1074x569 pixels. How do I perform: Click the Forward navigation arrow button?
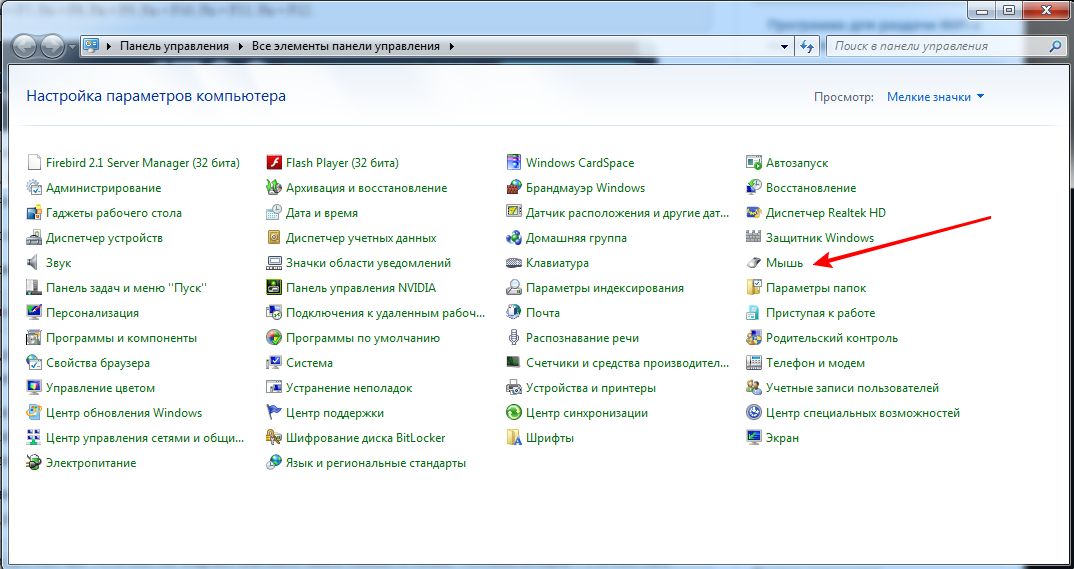click(53, 47)
